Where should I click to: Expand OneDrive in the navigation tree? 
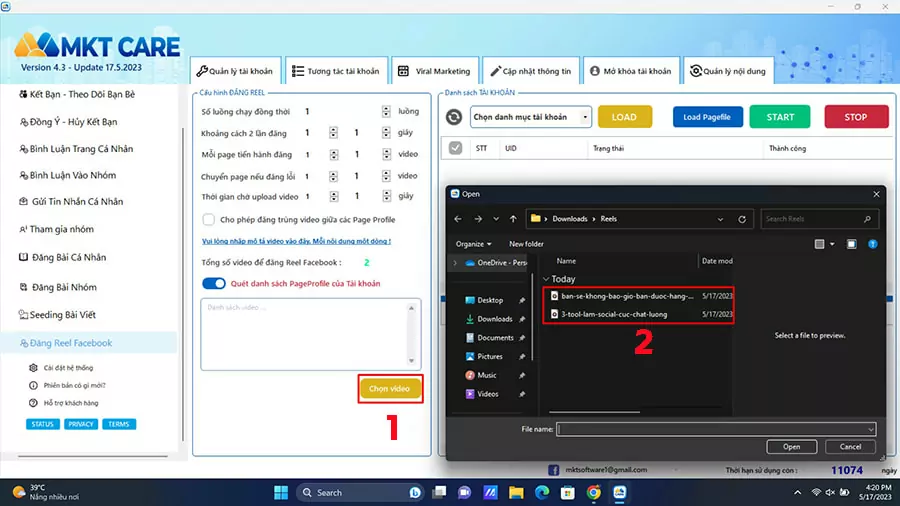point(455,263)
